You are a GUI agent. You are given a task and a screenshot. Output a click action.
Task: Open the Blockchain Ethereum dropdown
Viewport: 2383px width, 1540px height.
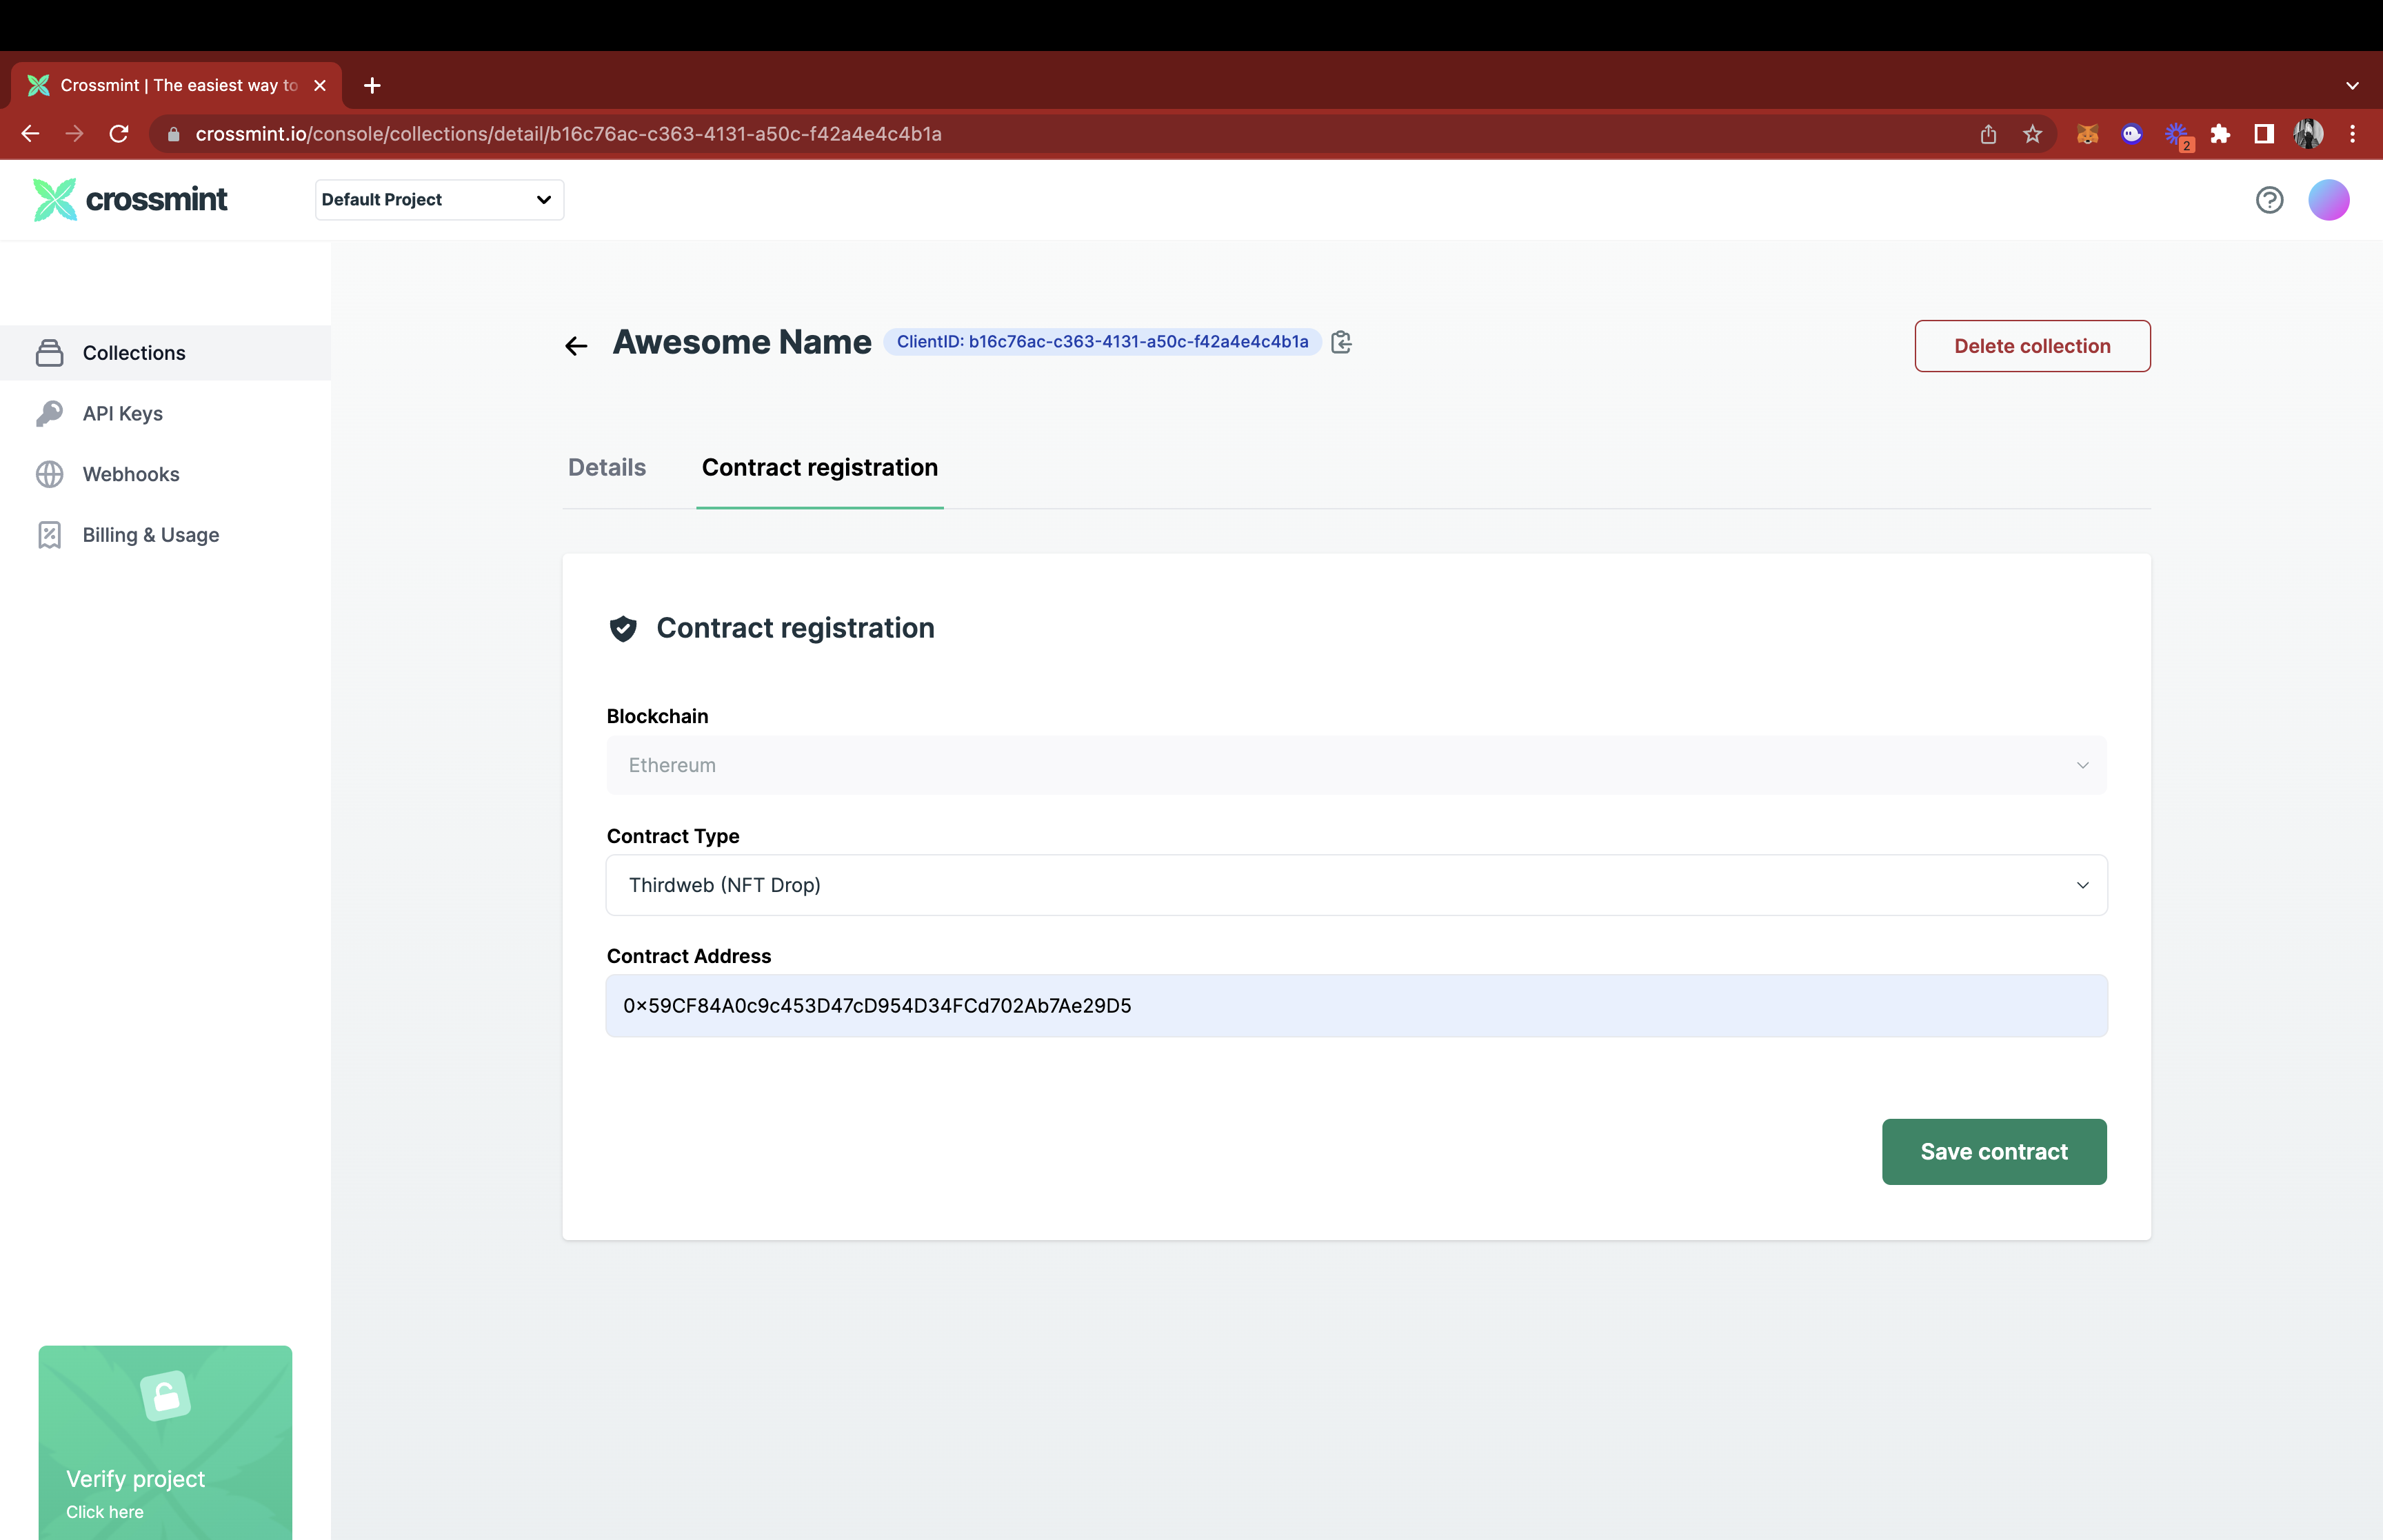tap(1356, 765)
